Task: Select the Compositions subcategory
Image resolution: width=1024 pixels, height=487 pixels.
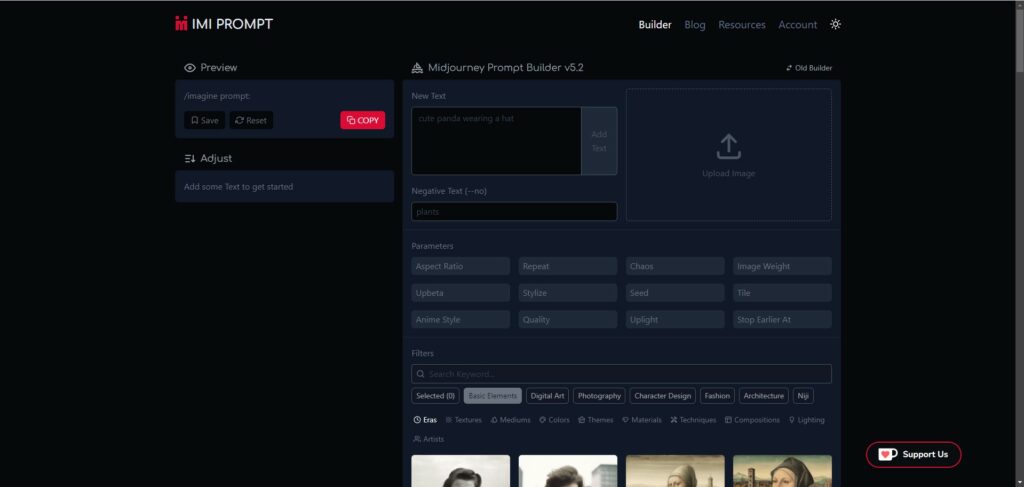Action: [752, 420]
